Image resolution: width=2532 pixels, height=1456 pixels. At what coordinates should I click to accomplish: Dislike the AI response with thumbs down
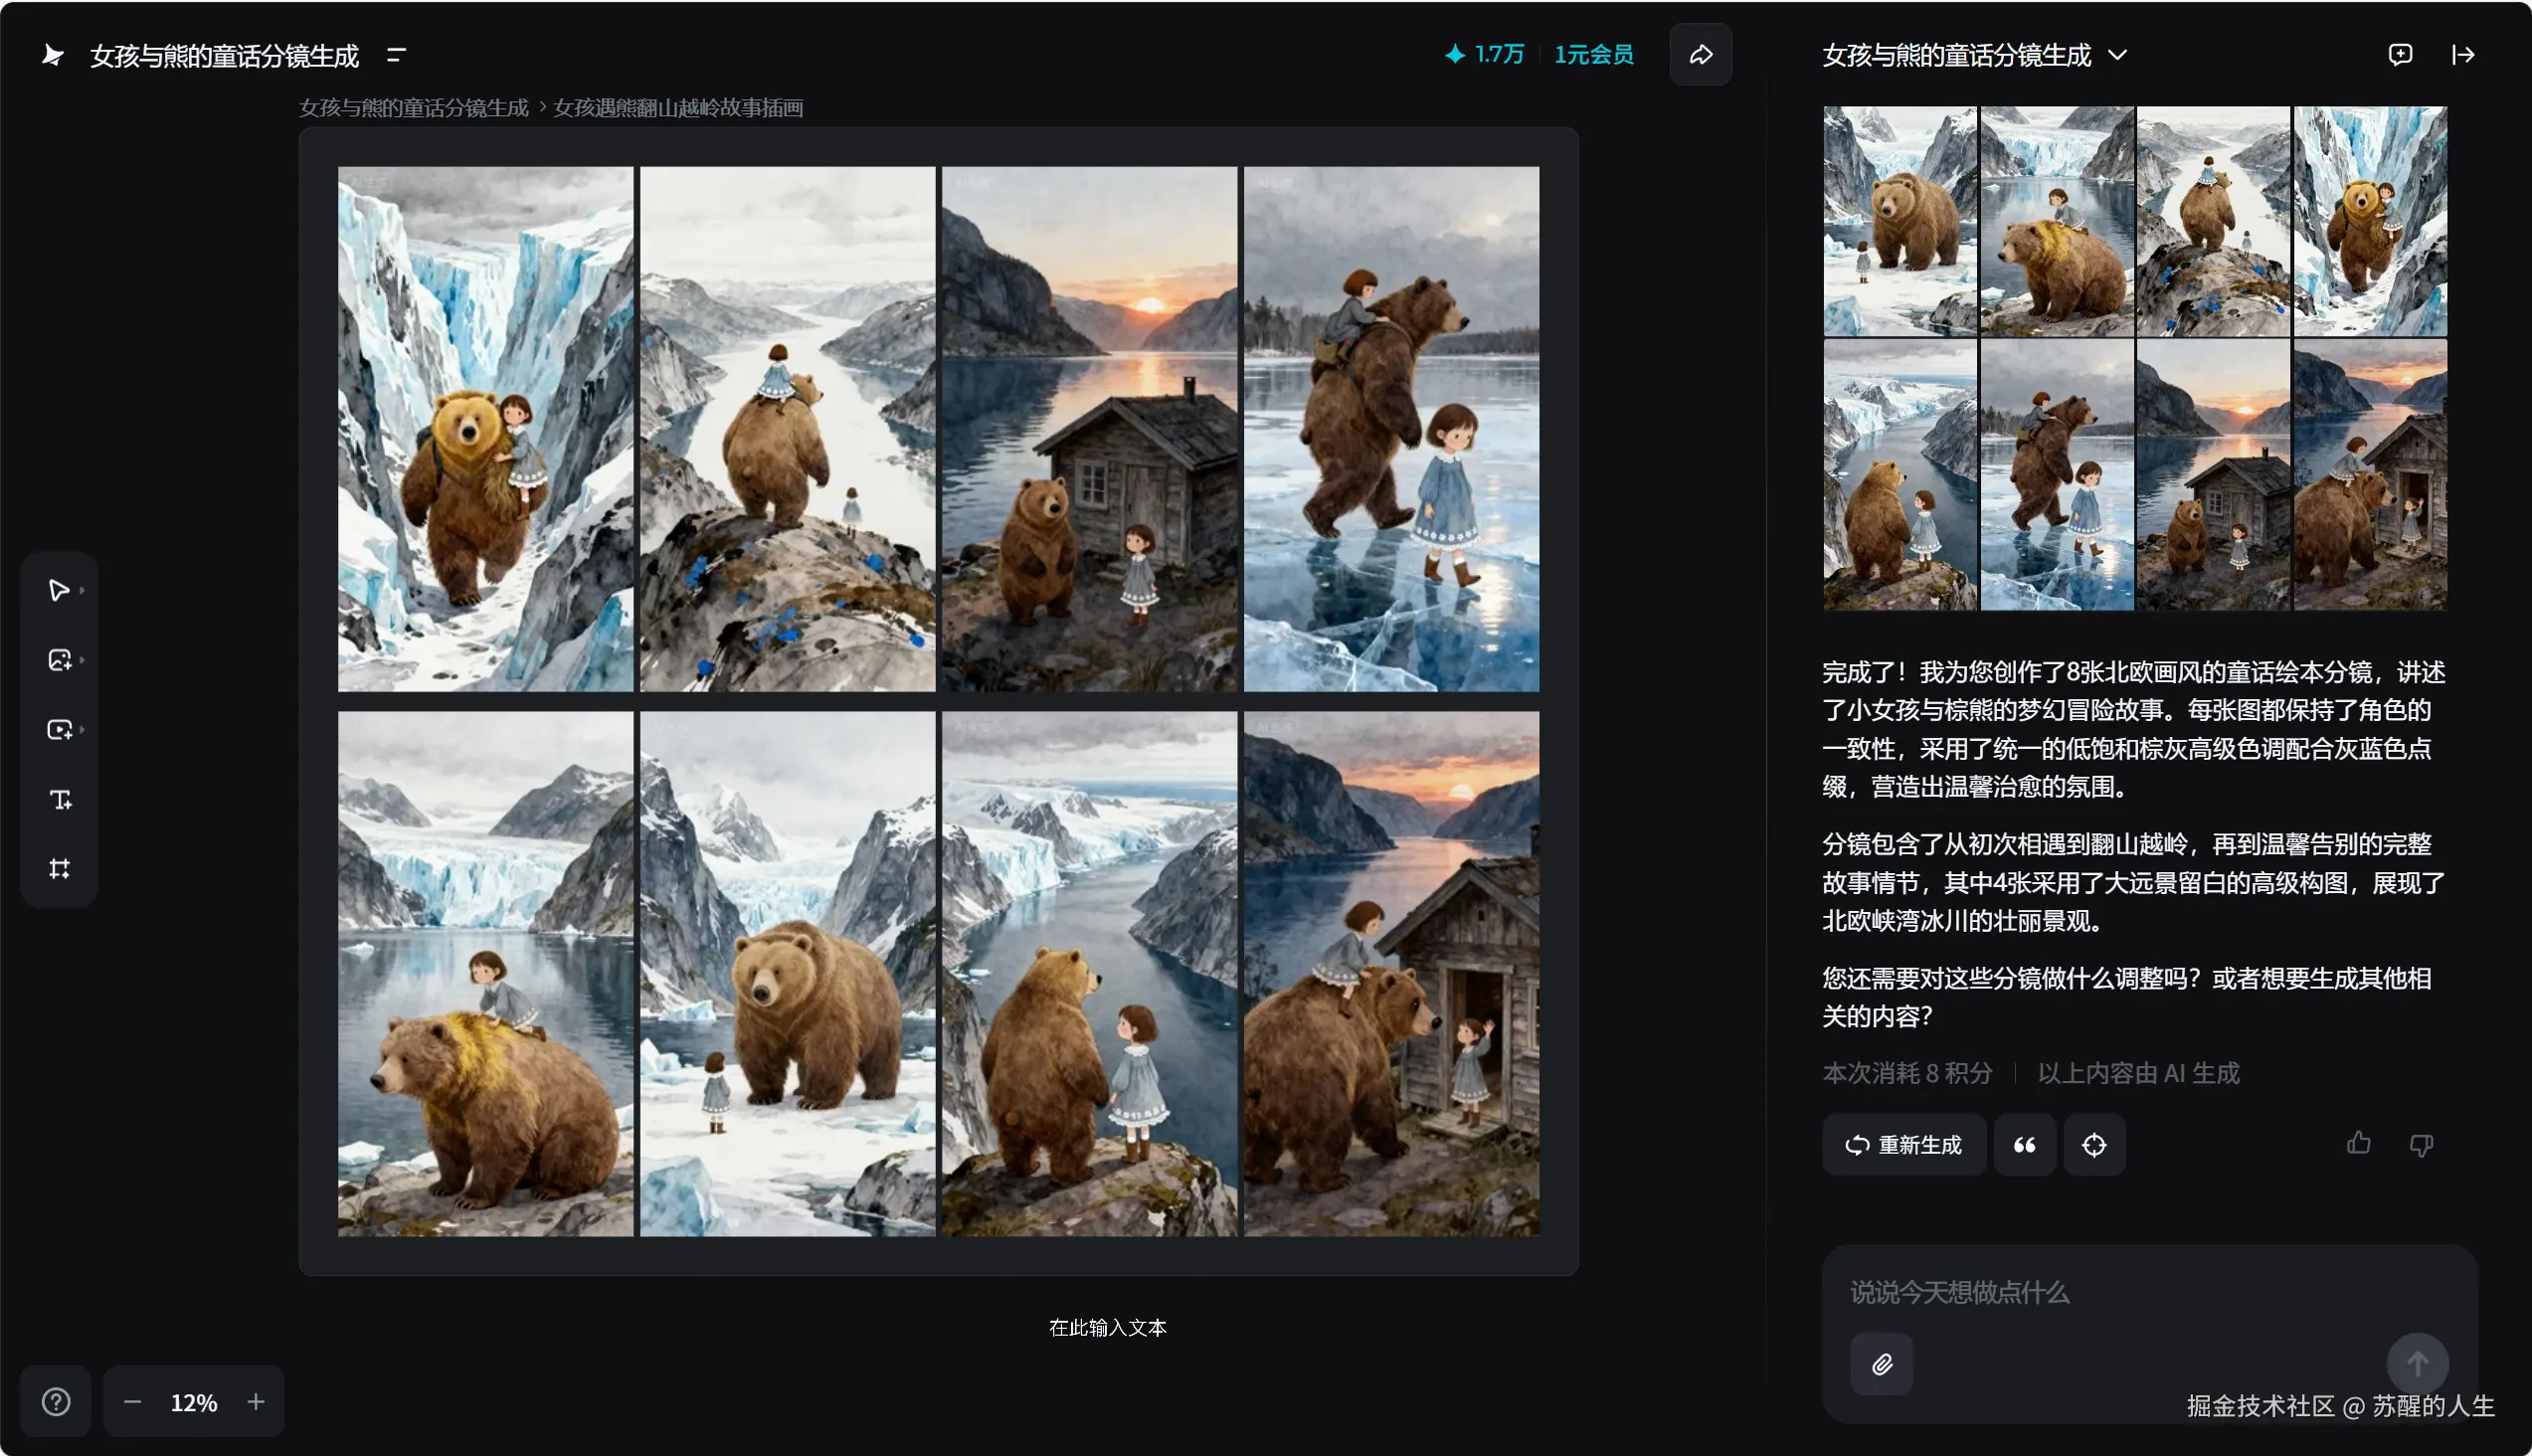click(x=2421, y=1145)
